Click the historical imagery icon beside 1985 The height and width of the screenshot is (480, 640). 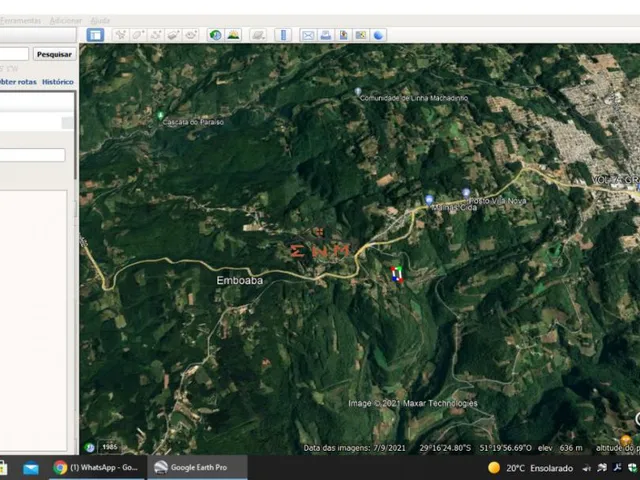89,448
